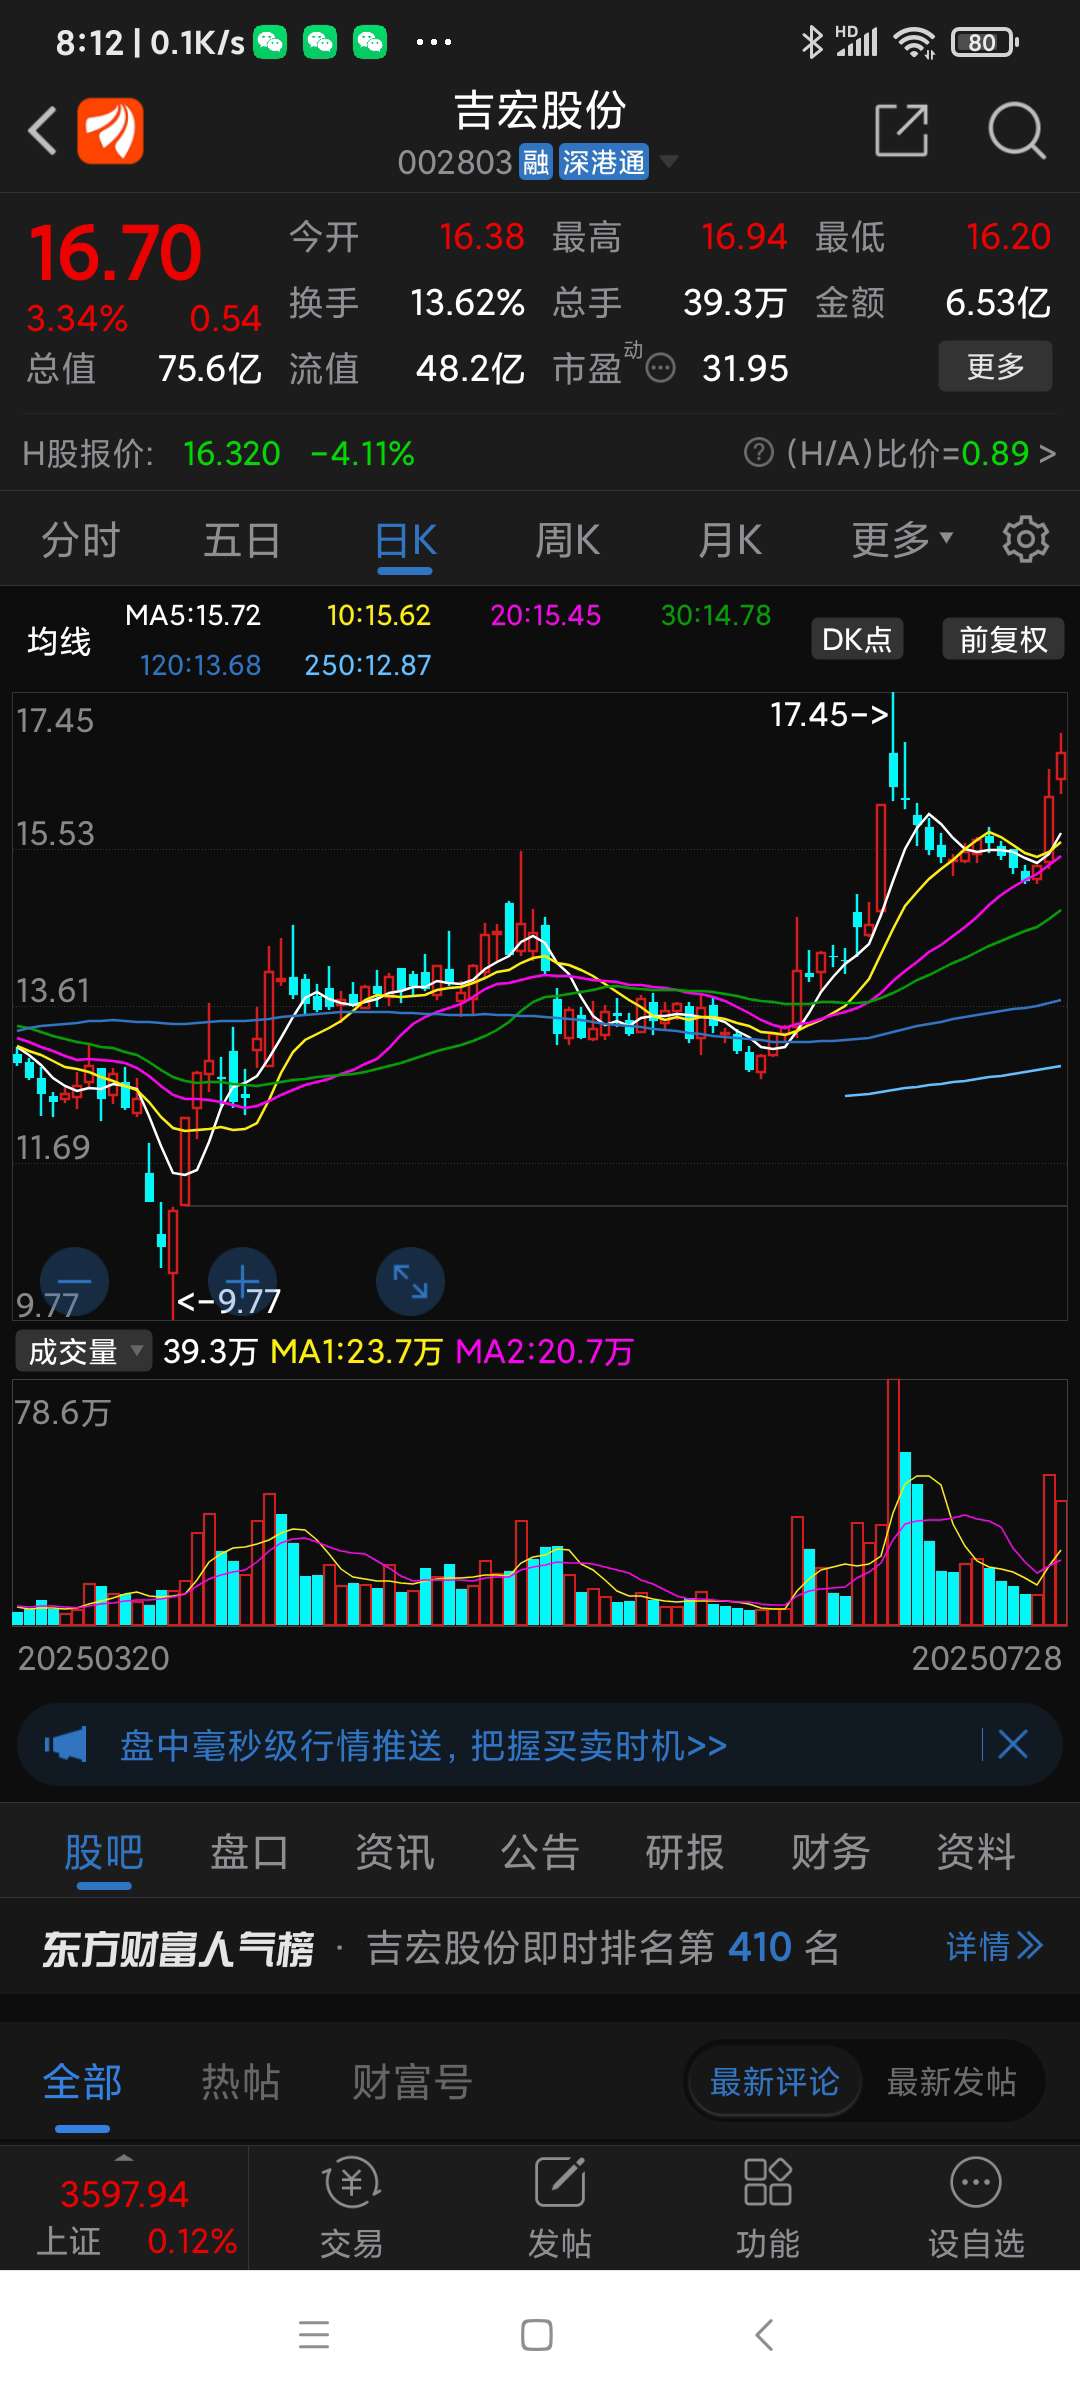This screenshot has height=2400, width=1080.
Task: Tap the MA5:15.72 value
Action: pos(193,615)
